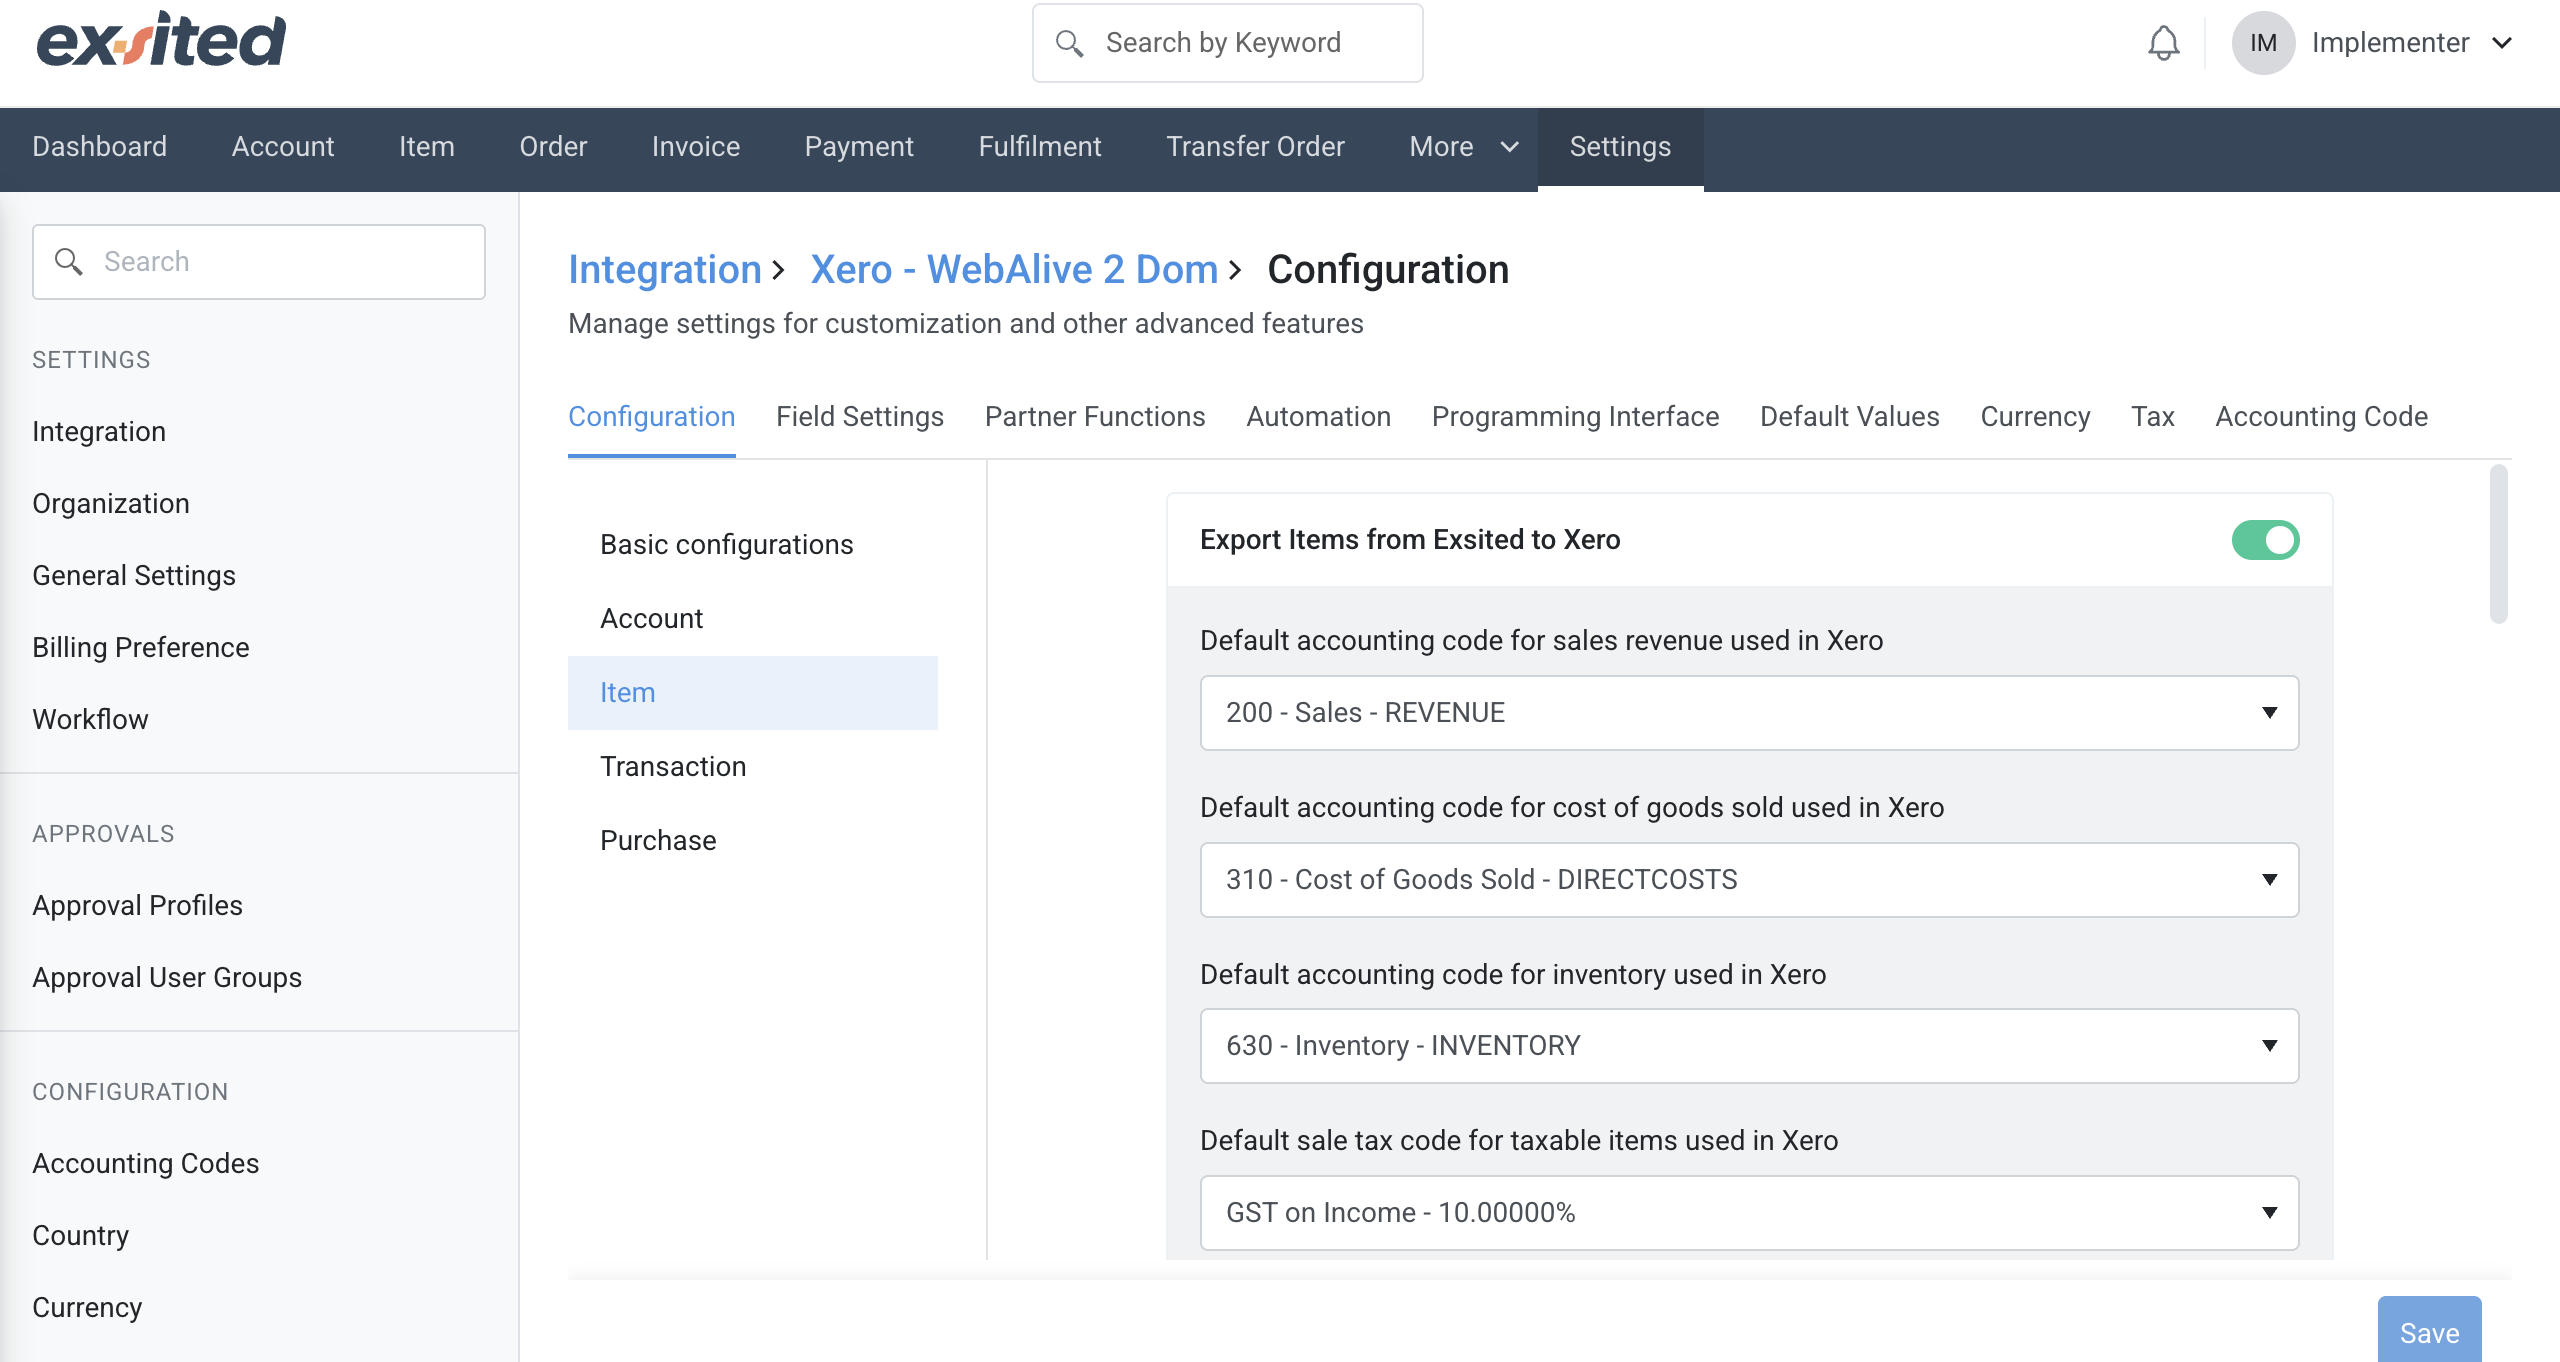Screen dimensions: 2560x1362
Task: Select the Configuration tab
Action: (x=652, y=417)
